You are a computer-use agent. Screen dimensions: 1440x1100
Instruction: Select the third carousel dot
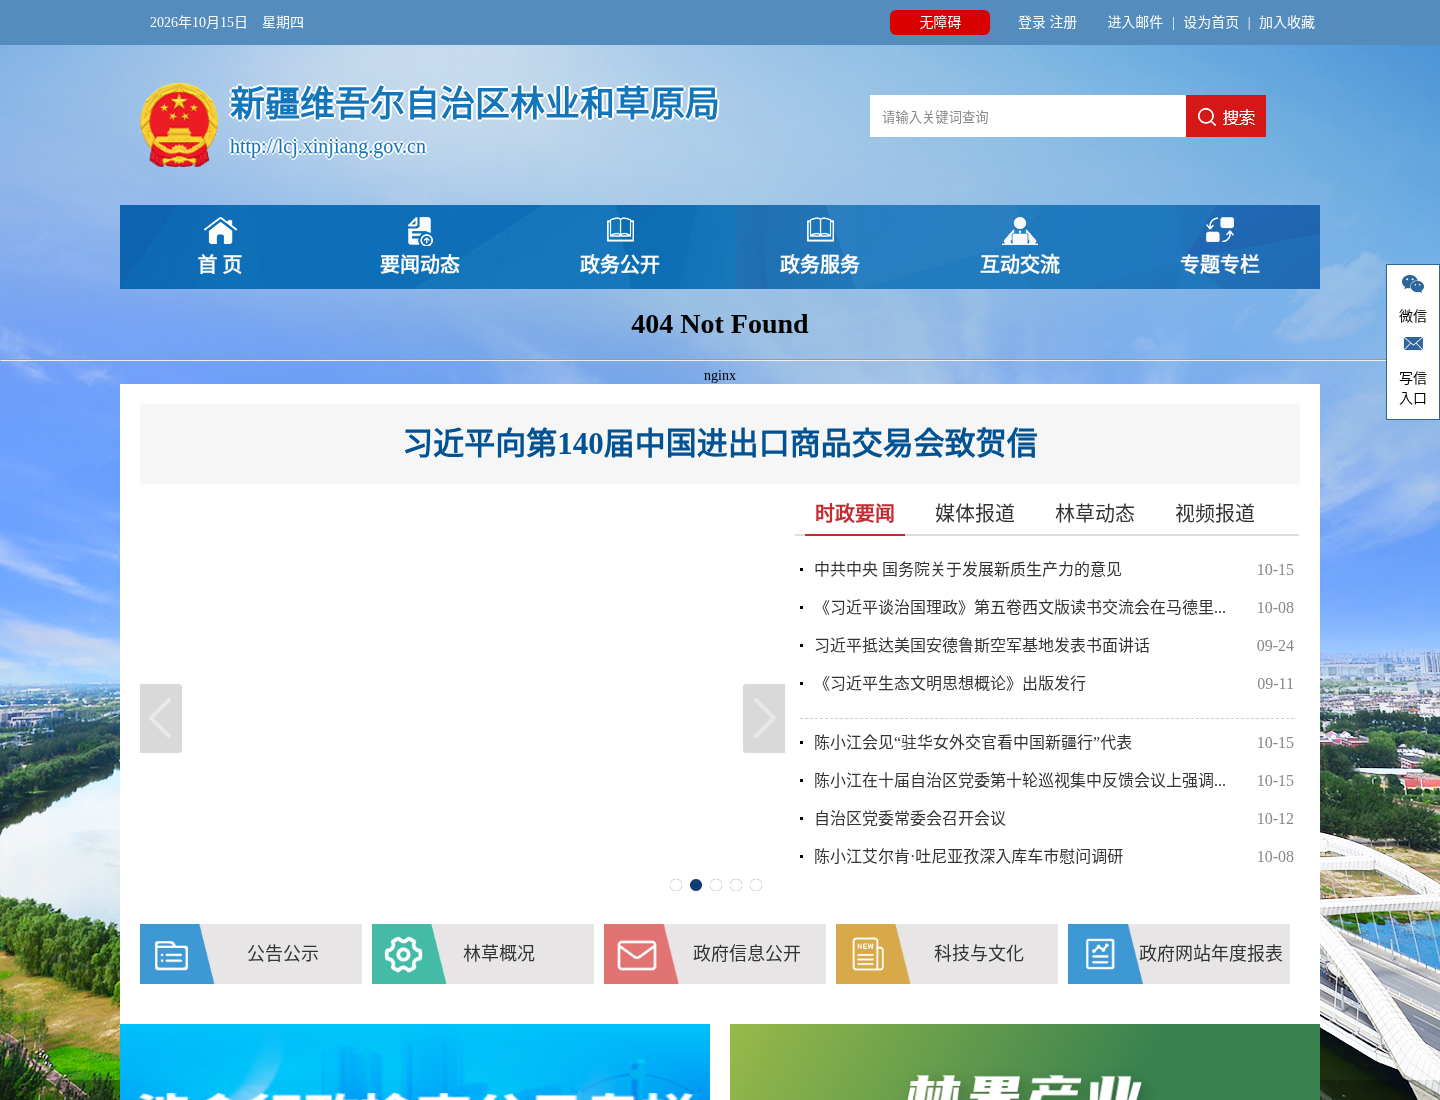tap(716, 885)
